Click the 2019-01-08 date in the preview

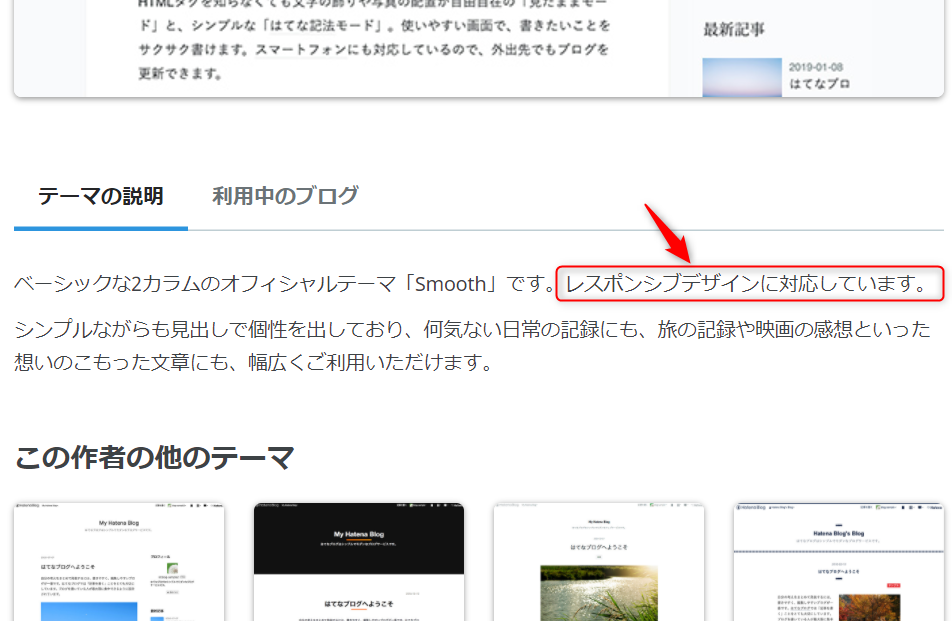pos(815,67)
